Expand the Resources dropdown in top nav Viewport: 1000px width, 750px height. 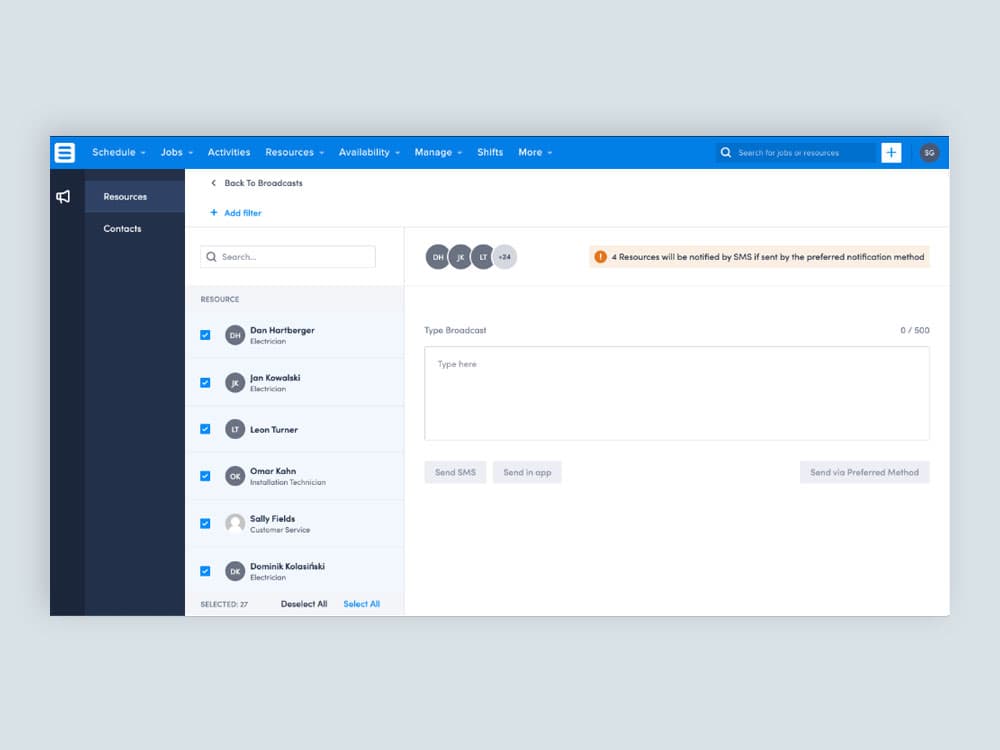click(295, 152)
